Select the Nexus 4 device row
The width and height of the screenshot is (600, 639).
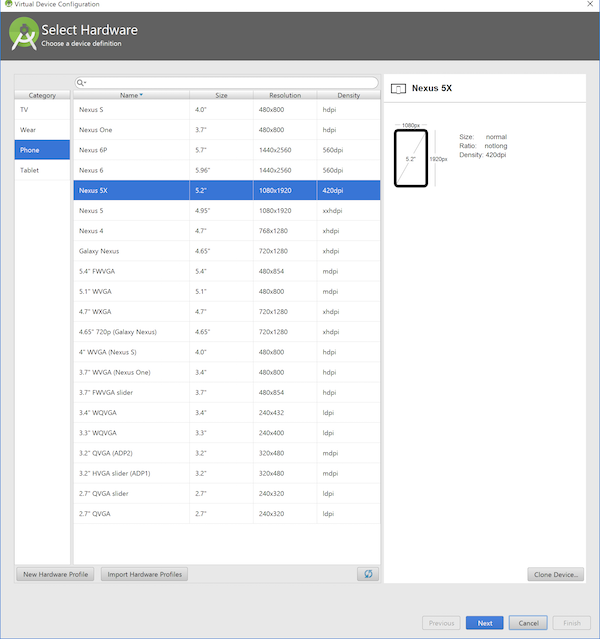coord(227,231)
